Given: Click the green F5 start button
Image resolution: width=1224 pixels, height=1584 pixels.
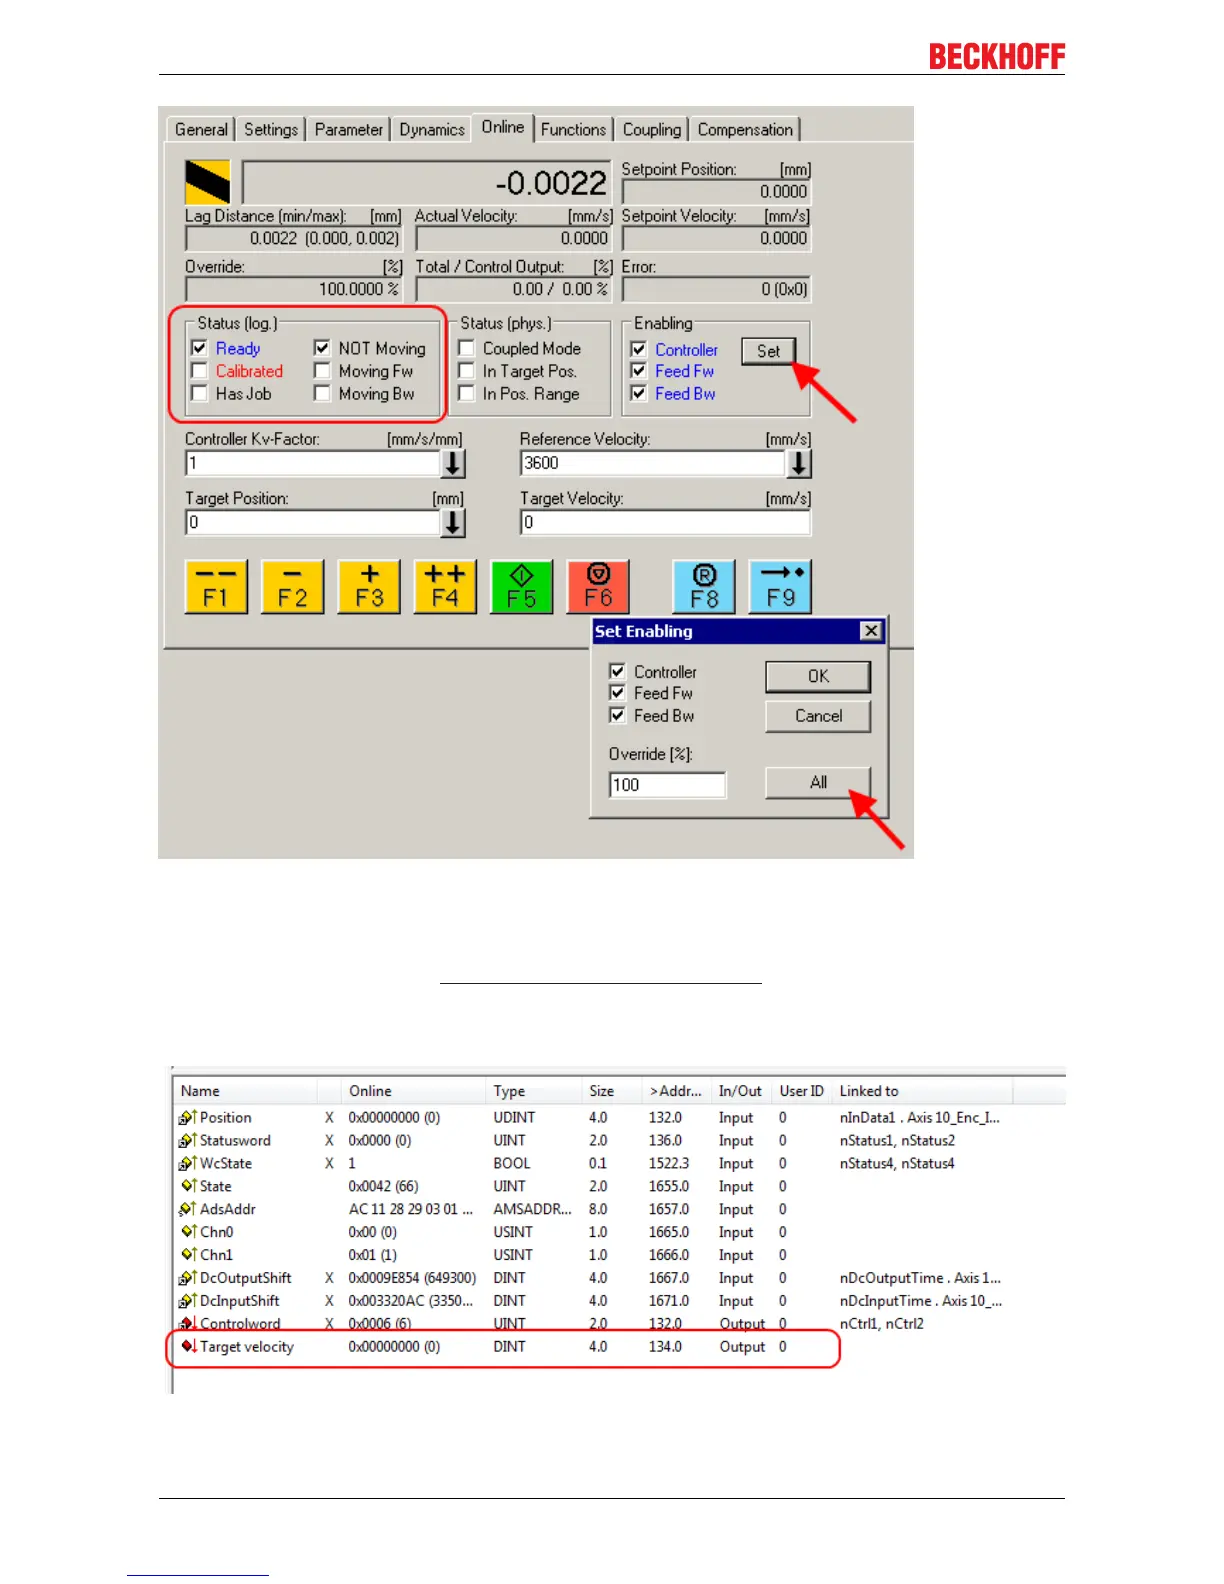Looking at the screenshot, I should click(522, 586).
